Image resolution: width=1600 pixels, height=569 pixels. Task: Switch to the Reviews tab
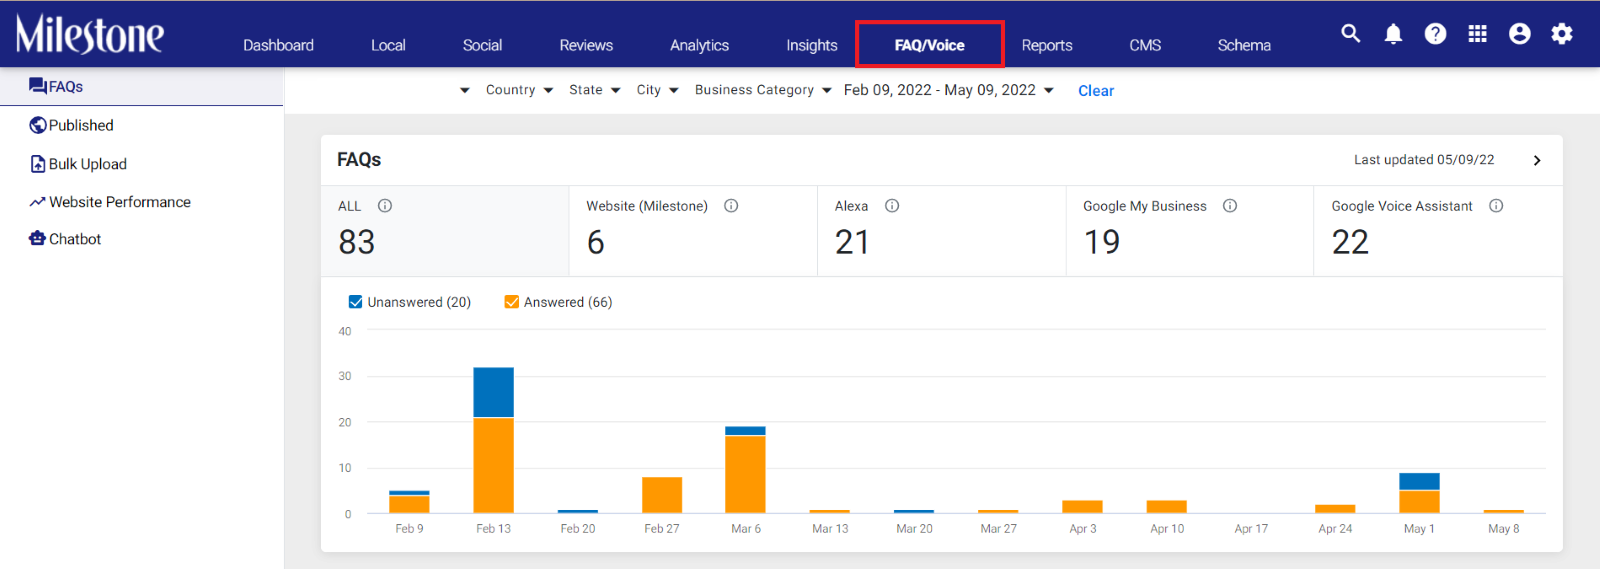pos(586,45)
